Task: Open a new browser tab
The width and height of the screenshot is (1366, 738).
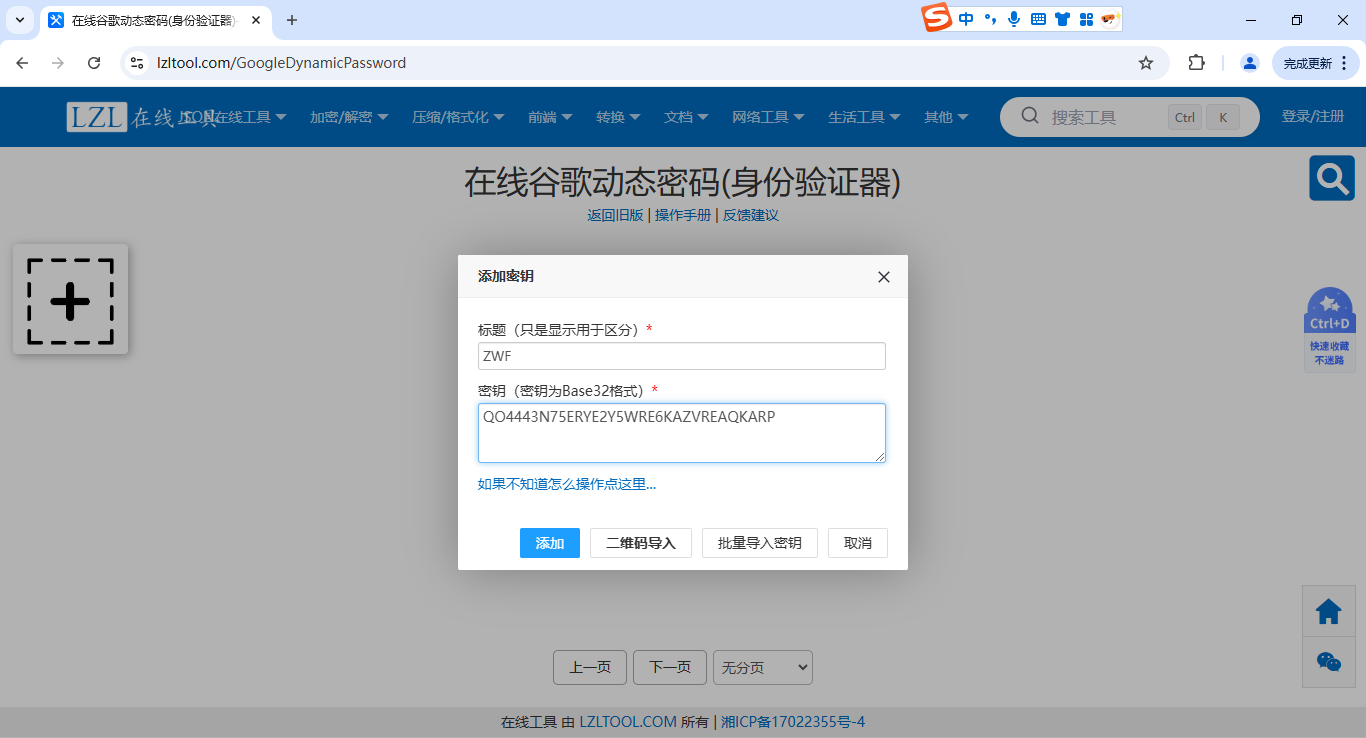Action: click(292, 20)
